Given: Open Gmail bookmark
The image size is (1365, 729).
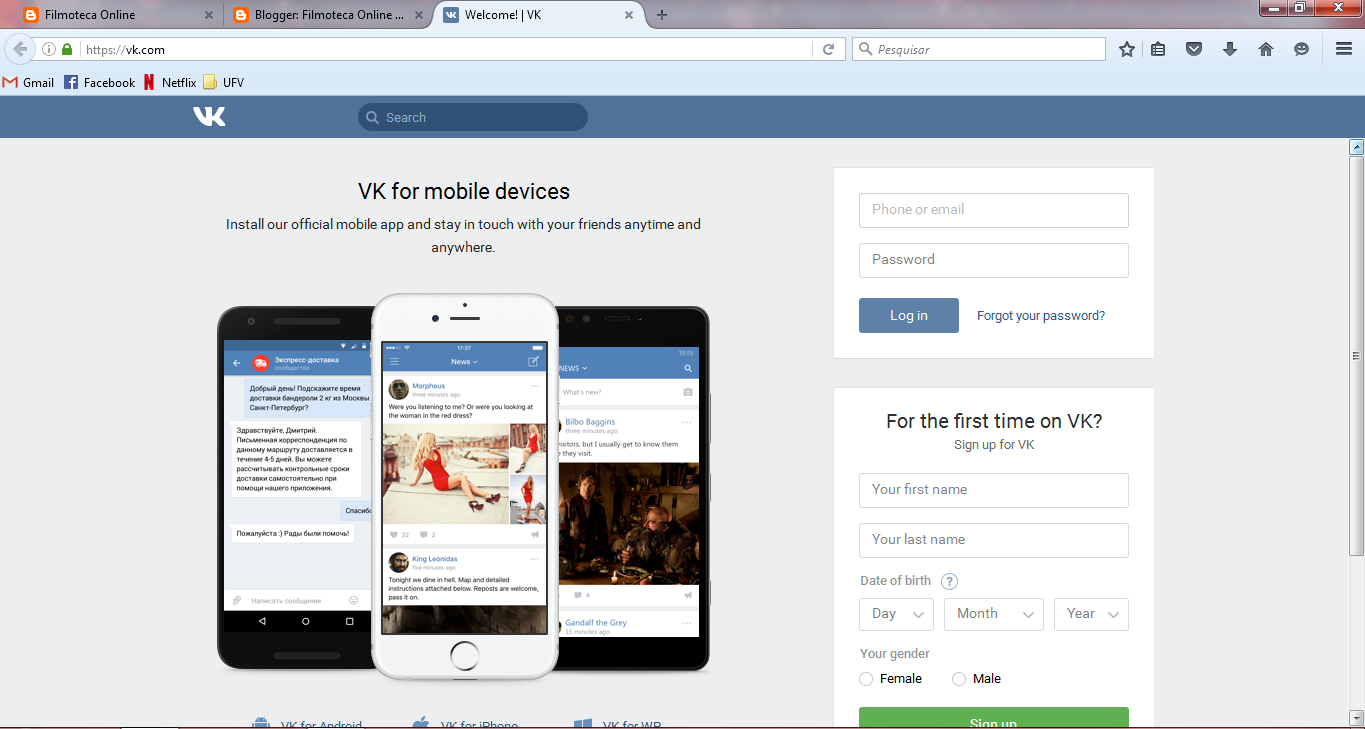Looking at the screenshot, I should point(29,82).
